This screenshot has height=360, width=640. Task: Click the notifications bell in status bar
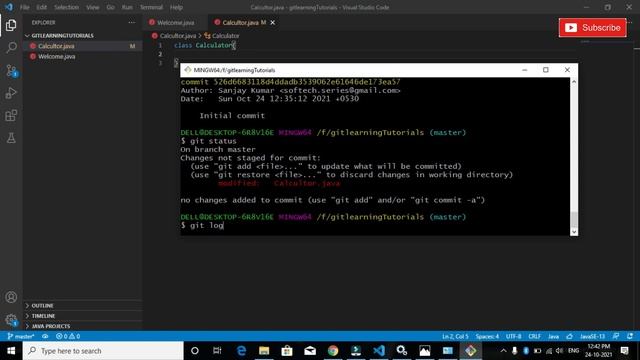[630, 336]
